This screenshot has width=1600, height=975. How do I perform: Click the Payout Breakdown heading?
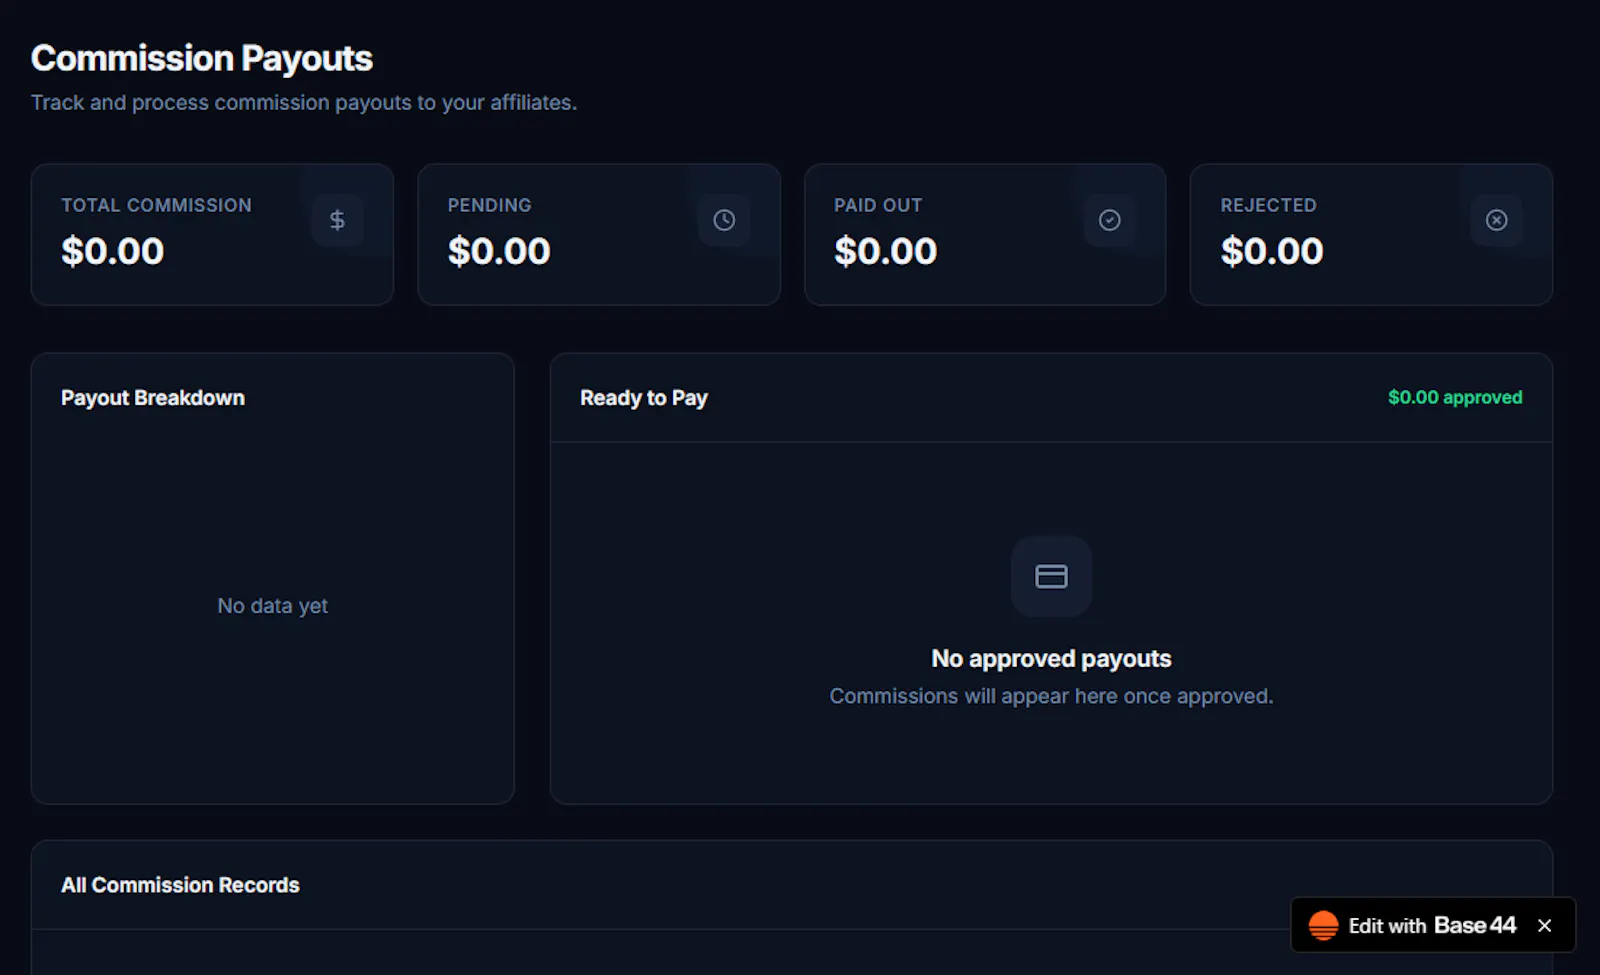(x=153, y=397)
